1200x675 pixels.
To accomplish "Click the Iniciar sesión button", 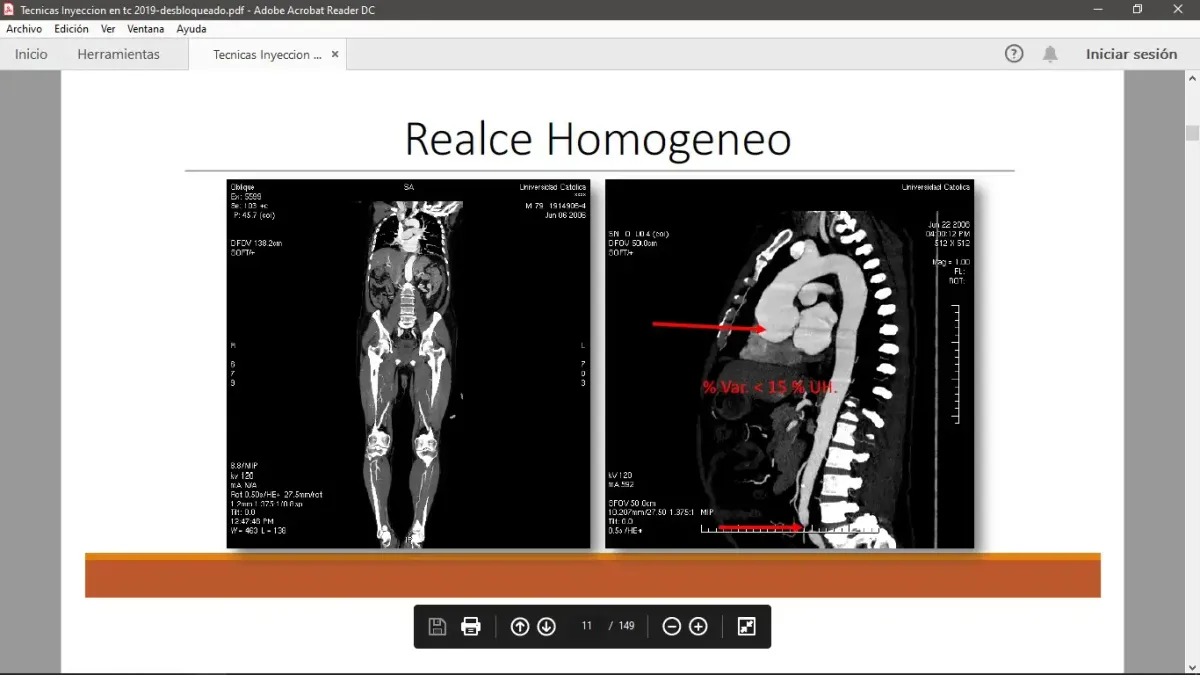I will pyautogui.click(x=1132, y=54).
